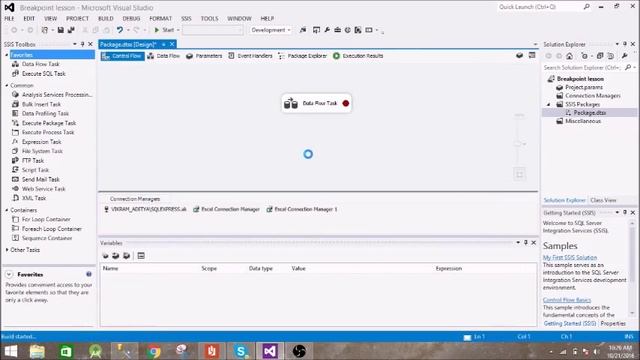Select Execute Process Task in toolbox
The height and width of the screenshot is (360, 640).
tap(43, 133)
